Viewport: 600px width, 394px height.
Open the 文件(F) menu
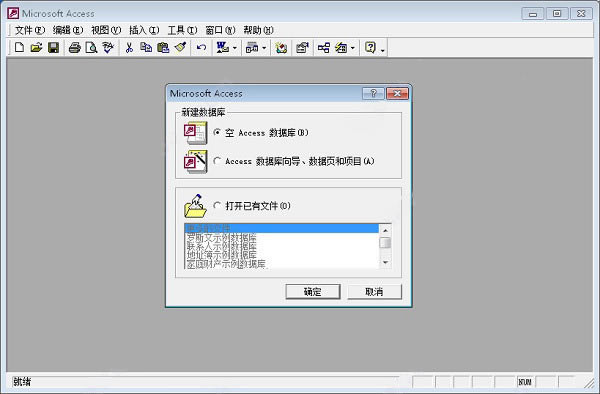pyautogui.click(x=29, y=30)
